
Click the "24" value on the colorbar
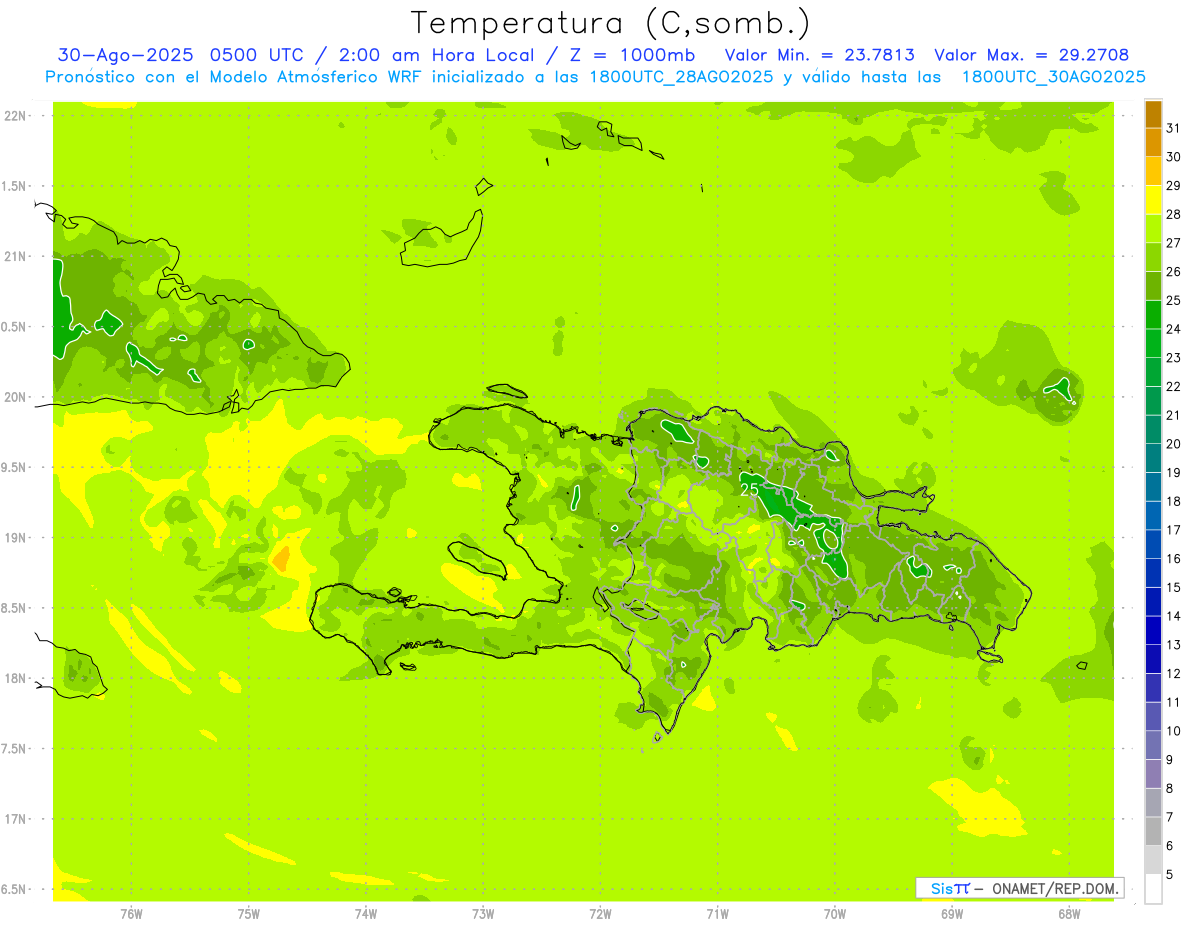(1174, 329)
